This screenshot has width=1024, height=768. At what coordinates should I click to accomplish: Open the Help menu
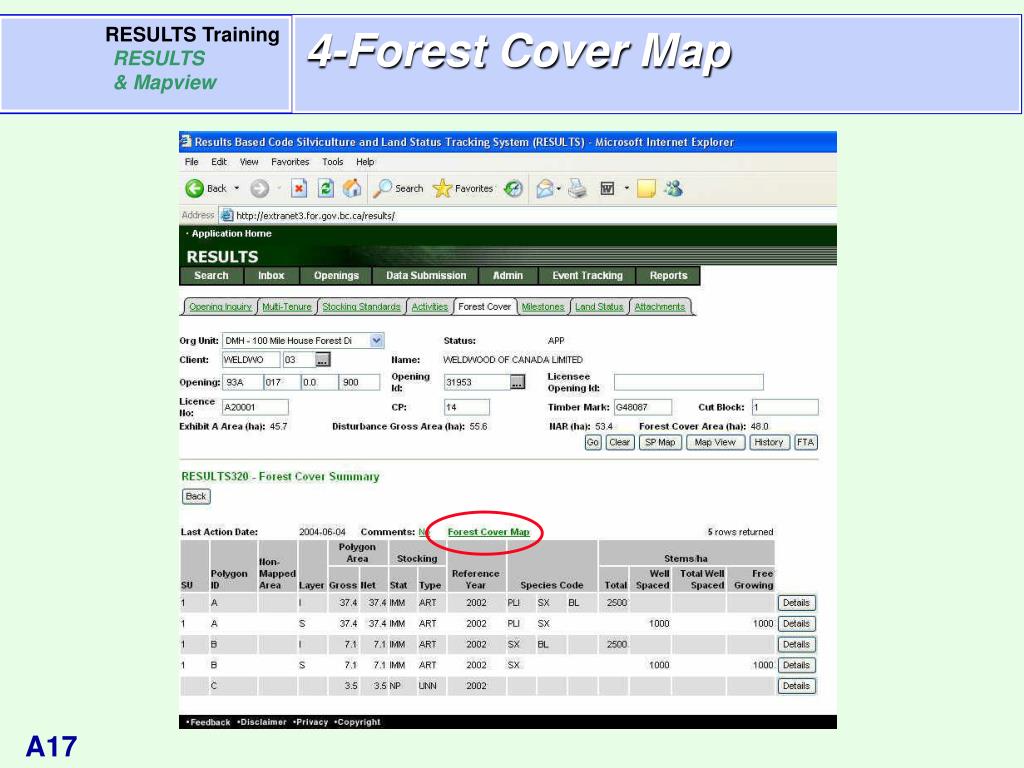tap(365, 162)
